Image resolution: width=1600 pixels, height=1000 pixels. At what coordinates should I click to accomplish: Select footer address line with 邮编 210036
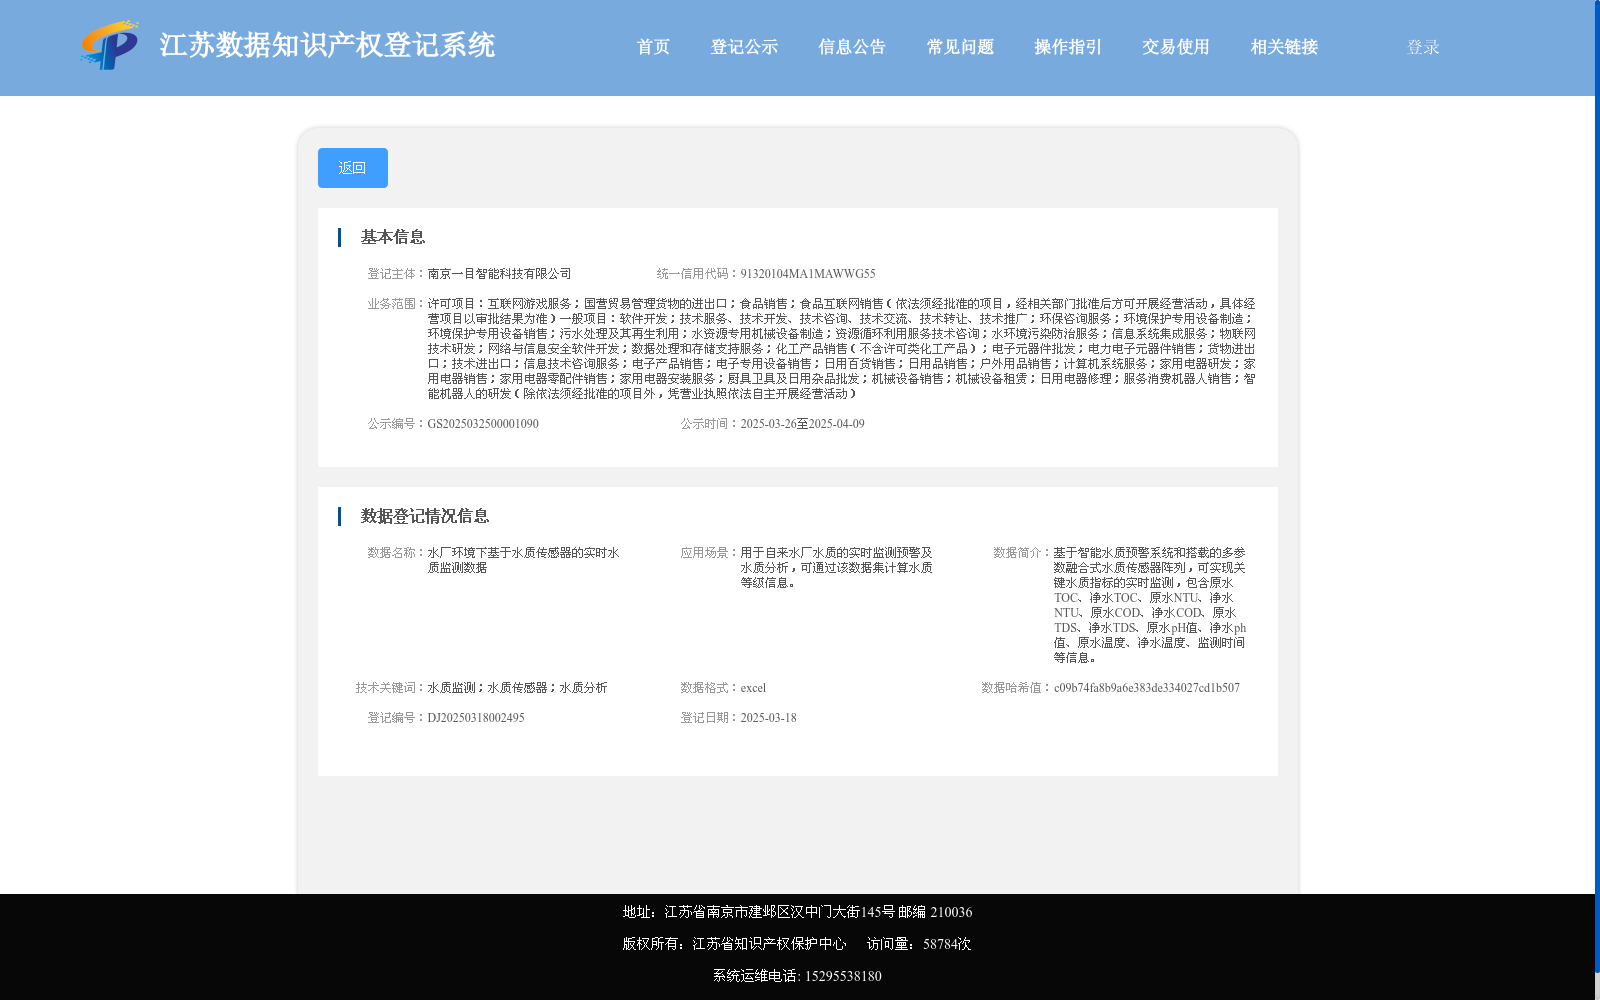[797, 912]
